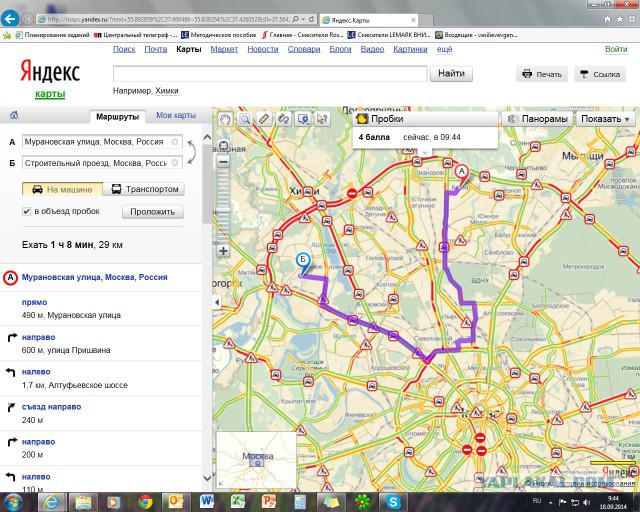Toggle the Пробки traffic layer button
Image resolution: width=640 pixels, height=512 pixels.
[x=425, y=119]
